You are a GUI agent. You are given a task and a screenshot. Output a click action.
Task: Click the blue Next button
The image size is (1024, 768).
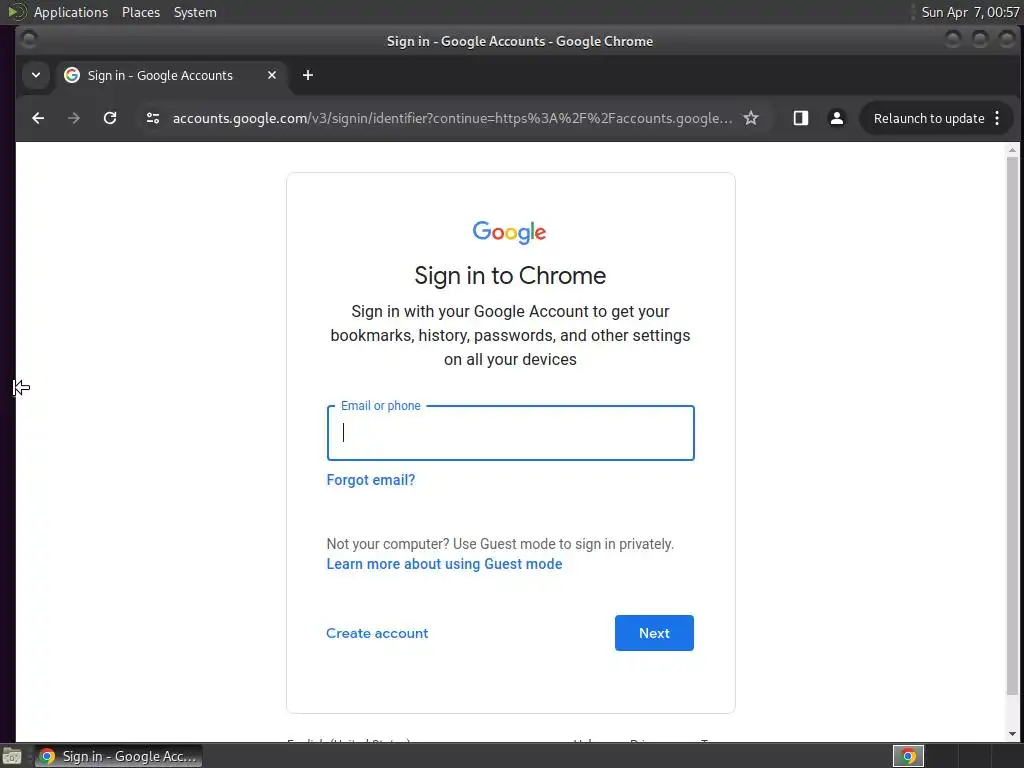point(654,633)
